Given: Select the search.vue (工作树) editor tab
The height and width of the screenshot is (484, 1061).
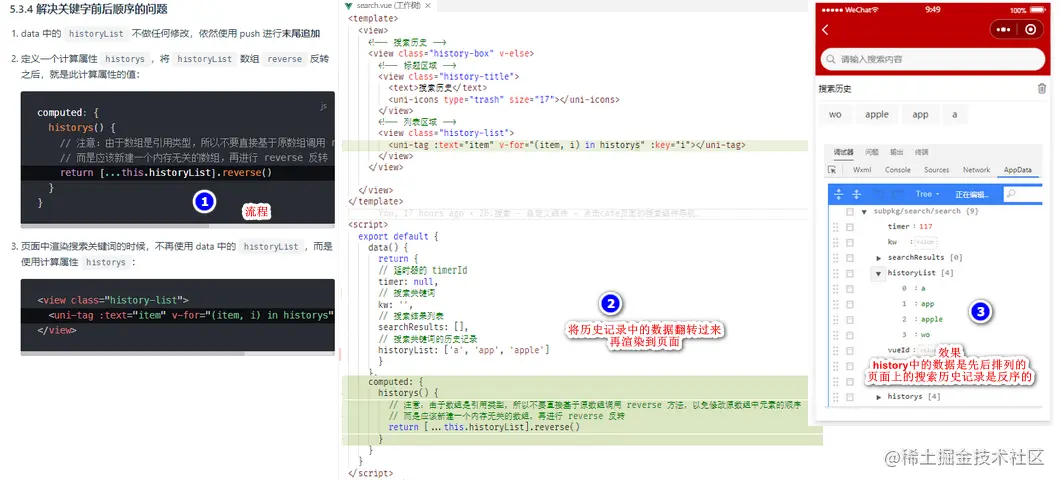Looking at the screenshot, I should (x=388, y=5).
